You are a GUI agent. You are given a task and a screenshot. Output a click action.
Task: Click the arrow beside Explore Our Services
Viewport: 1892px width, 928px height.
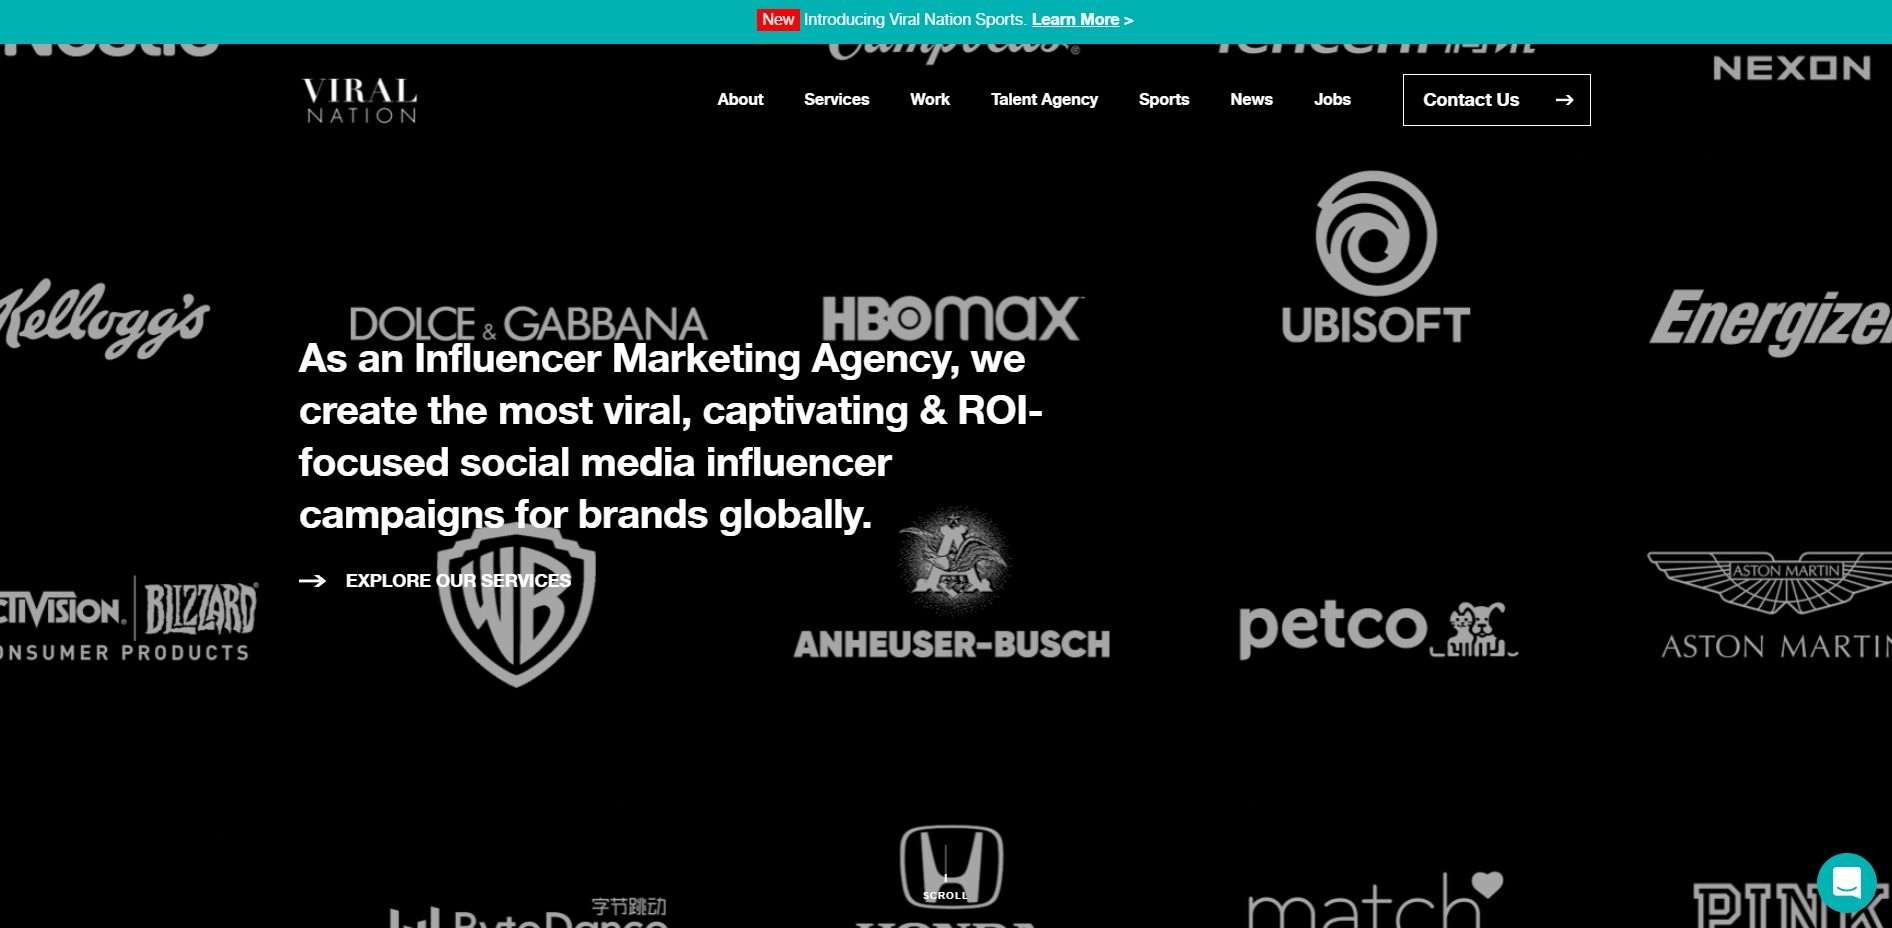pyautogui.click(x=312, y=581)
